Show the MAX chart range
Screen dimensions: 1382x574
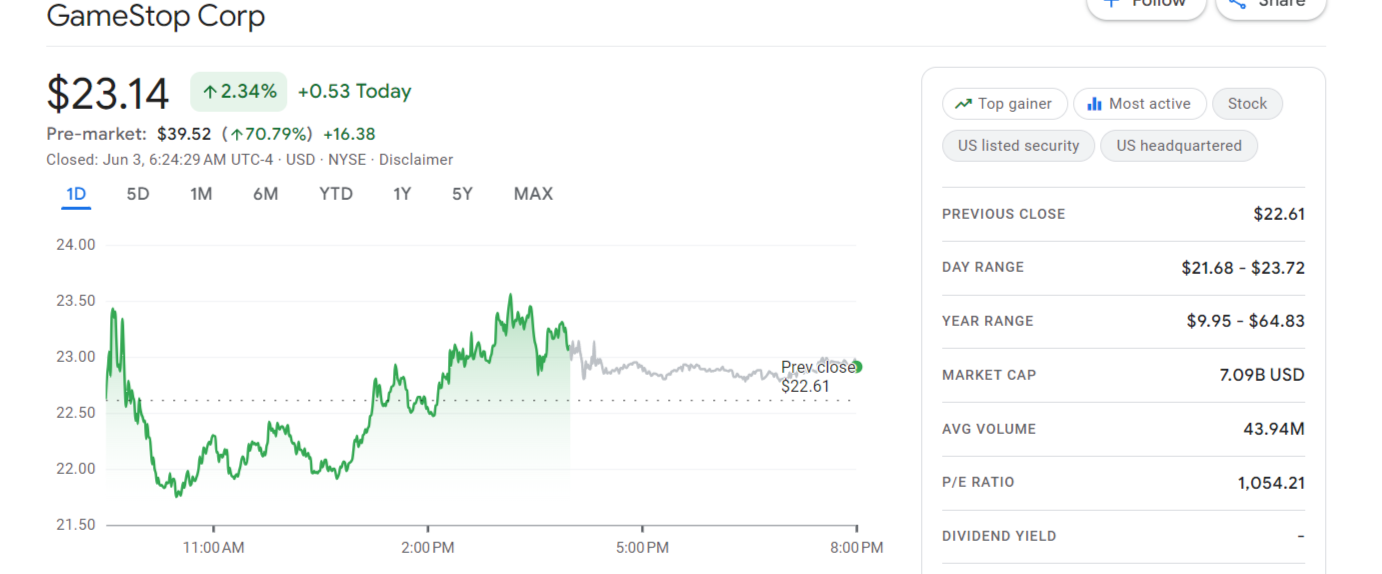(533, 194)
